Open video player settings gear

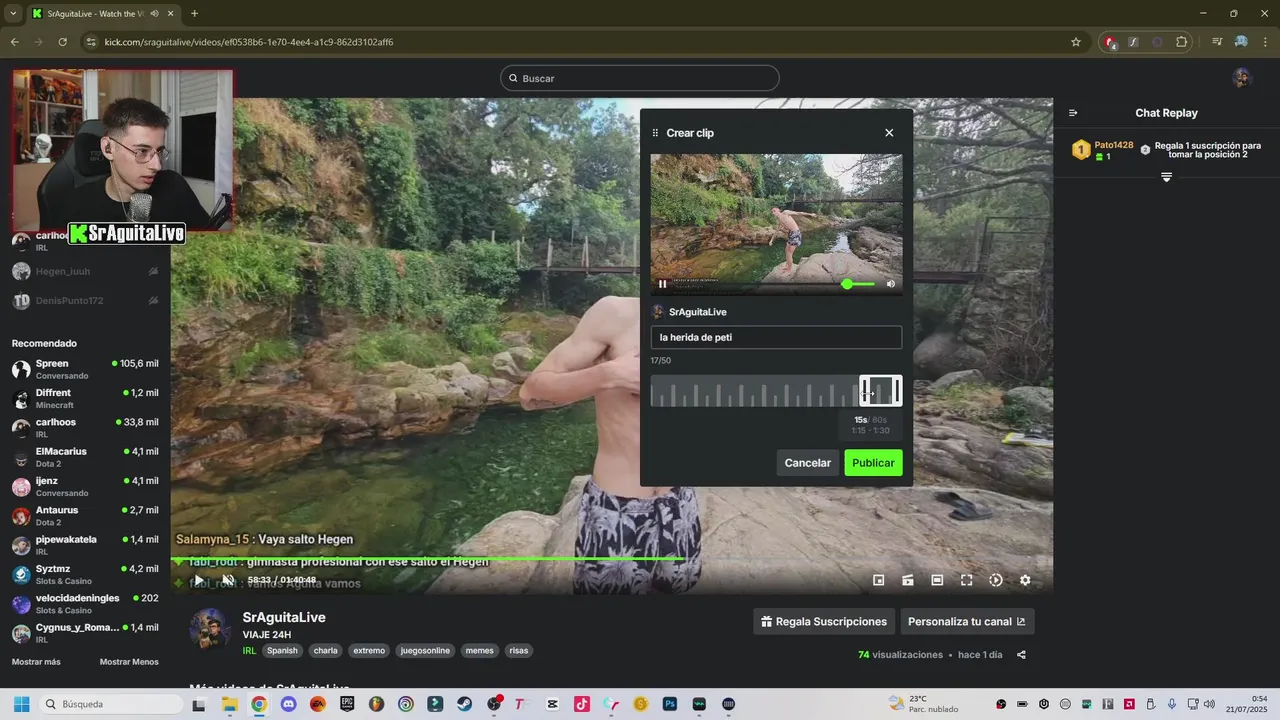click(1025, 580)
